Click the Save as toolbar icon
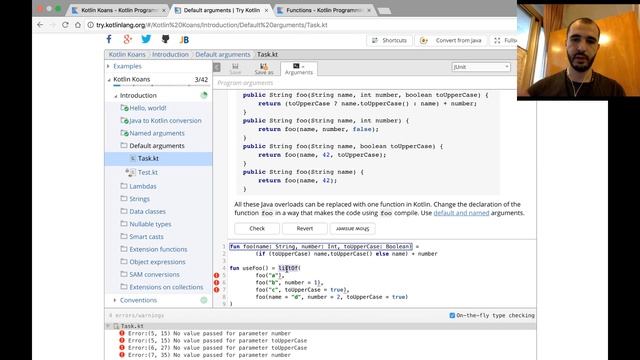 coord(264,69)
